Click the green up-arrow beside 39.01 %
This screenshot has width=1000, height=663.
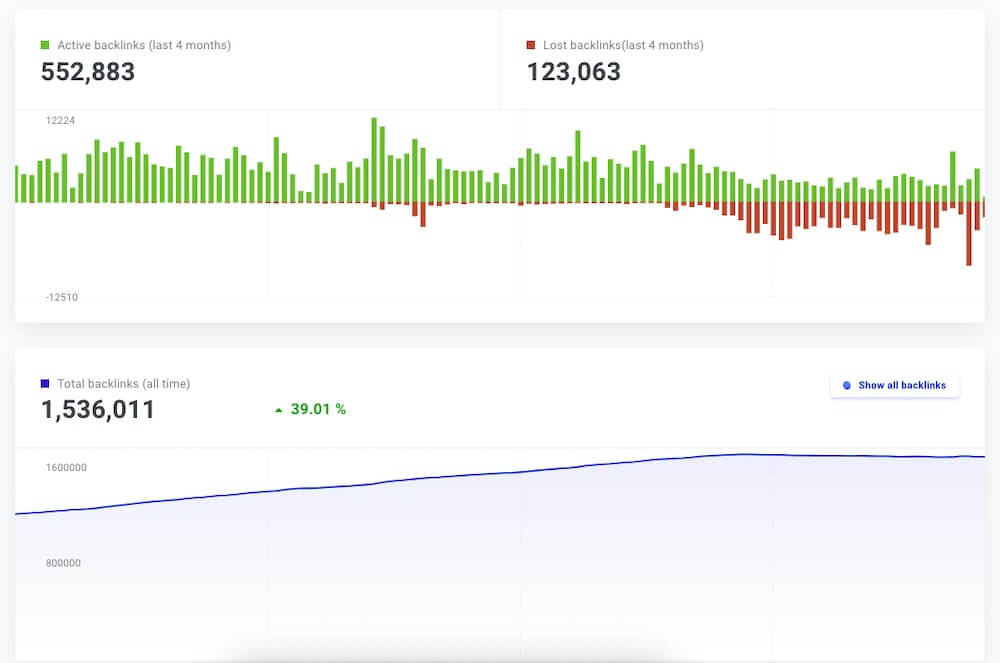pos(278,410)
